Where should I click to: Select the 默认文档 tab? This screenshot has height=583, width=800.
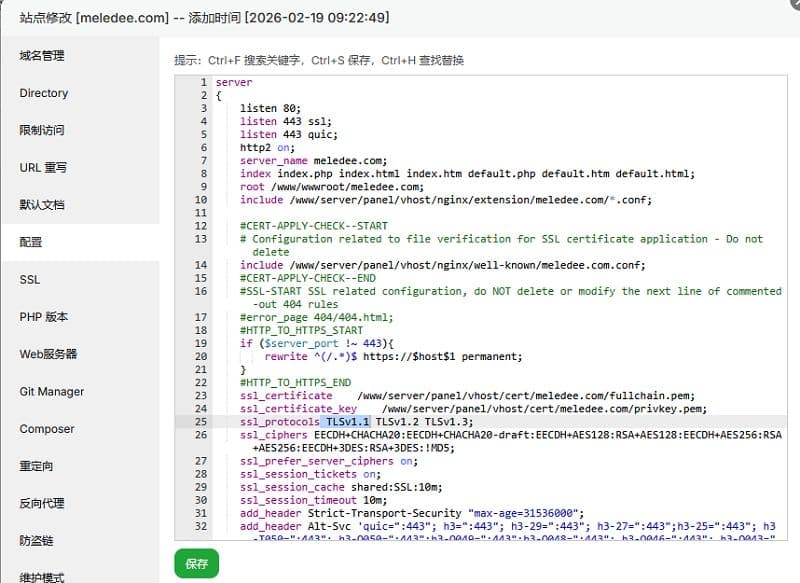[x=42, y=205]
